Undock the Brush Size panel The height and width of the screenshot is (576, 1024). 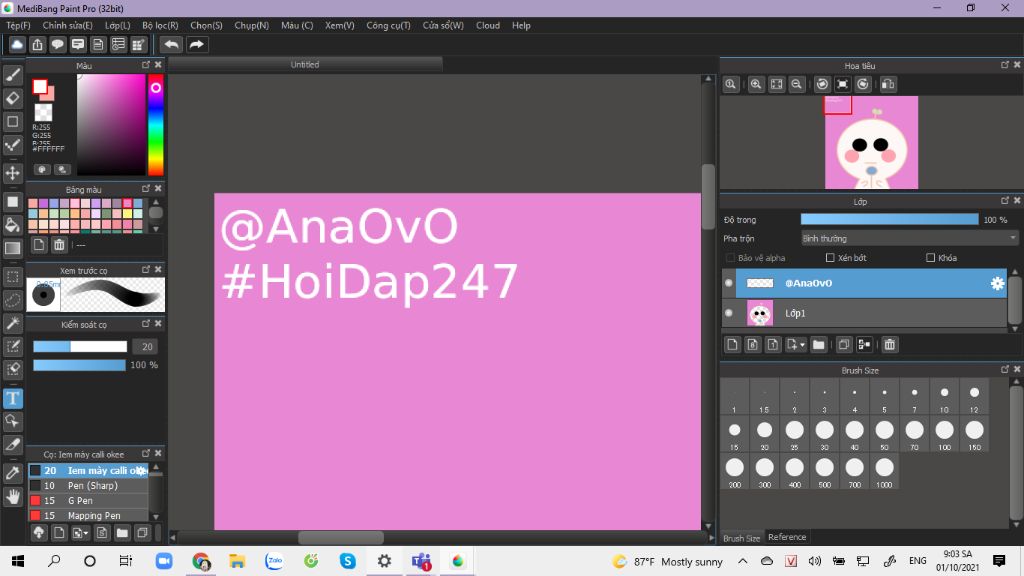pos(1004,369)
